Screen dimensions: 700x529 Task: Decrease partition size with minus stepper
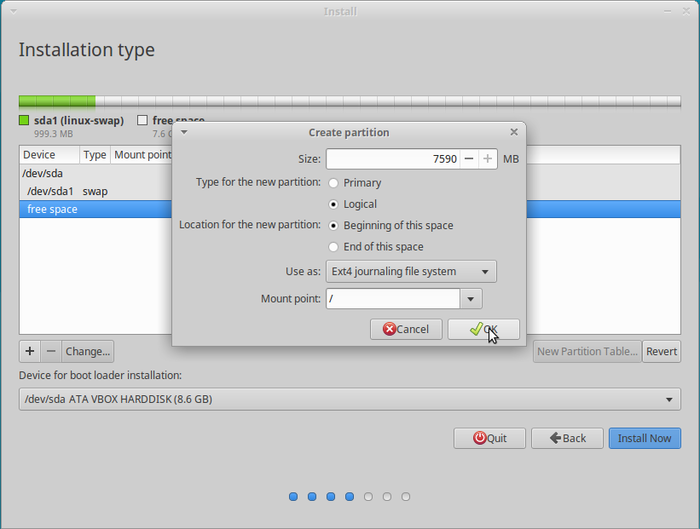tap(469, 159)
